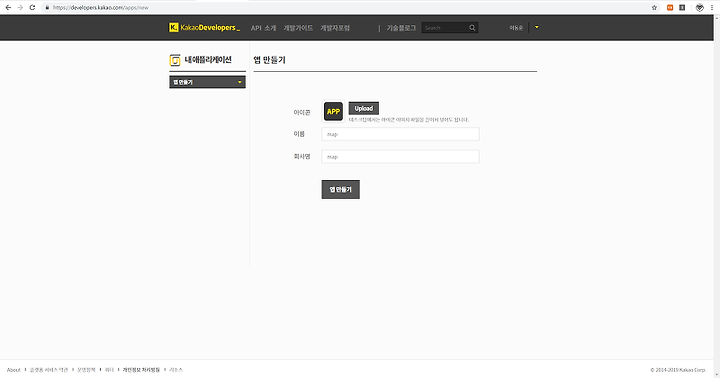Click the About footer link
720x378 pixels.
tap(13, 370)
